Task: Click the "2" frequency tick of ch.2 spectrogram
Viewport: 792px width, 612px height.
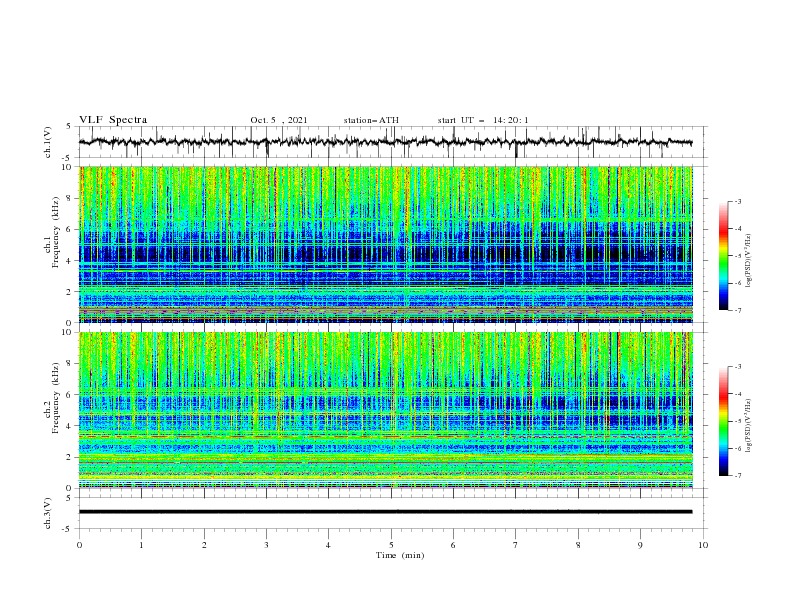Action: click(x=71, y=457)
